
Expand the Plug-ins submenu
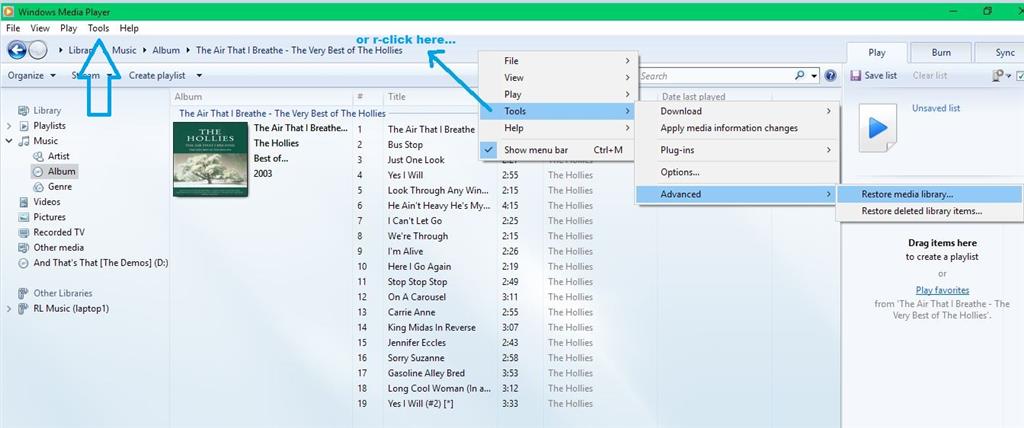[738, 150]
